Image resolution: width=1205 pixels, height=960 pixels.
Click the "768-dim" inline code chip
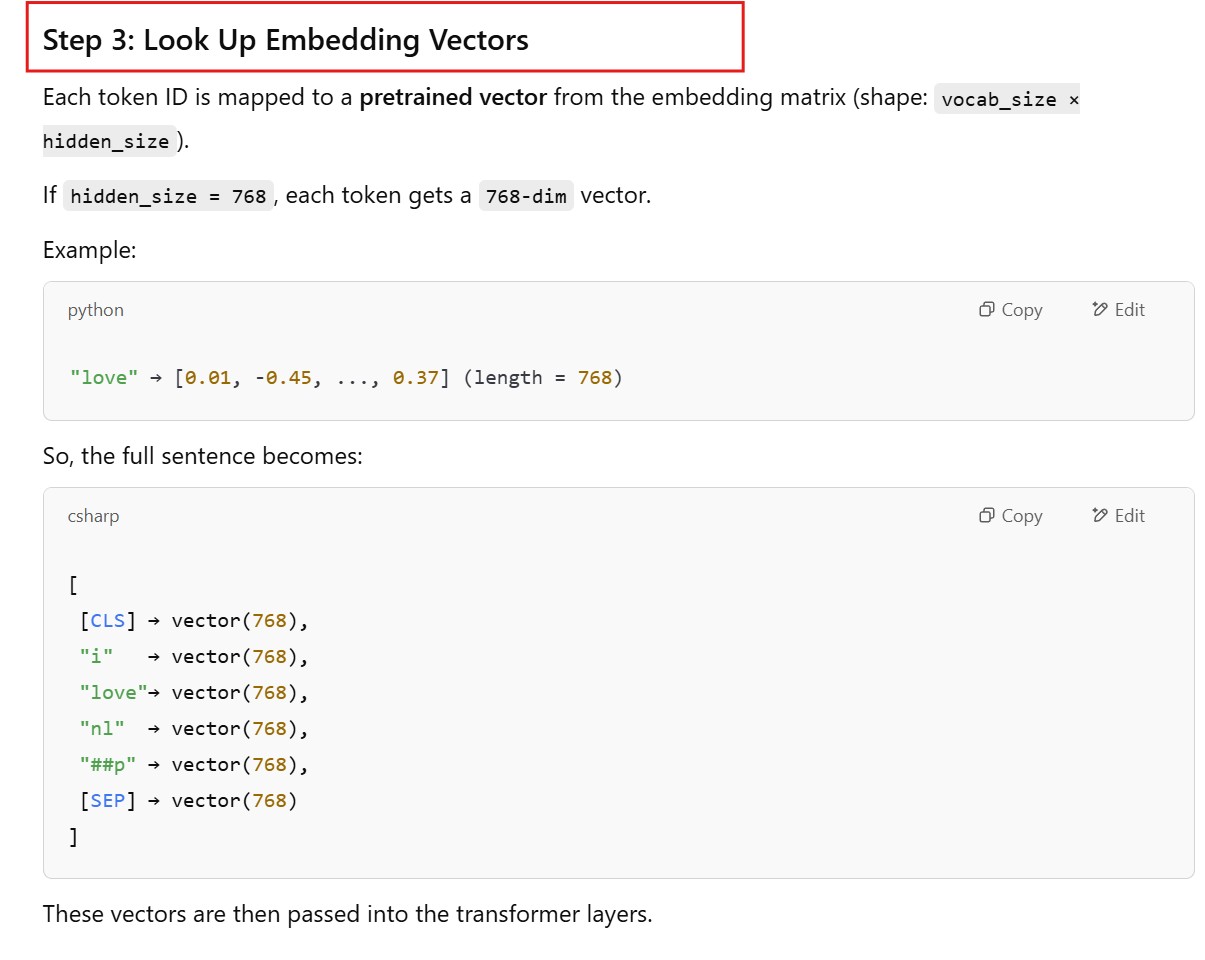pyautogui.click(x=526, y=196)
